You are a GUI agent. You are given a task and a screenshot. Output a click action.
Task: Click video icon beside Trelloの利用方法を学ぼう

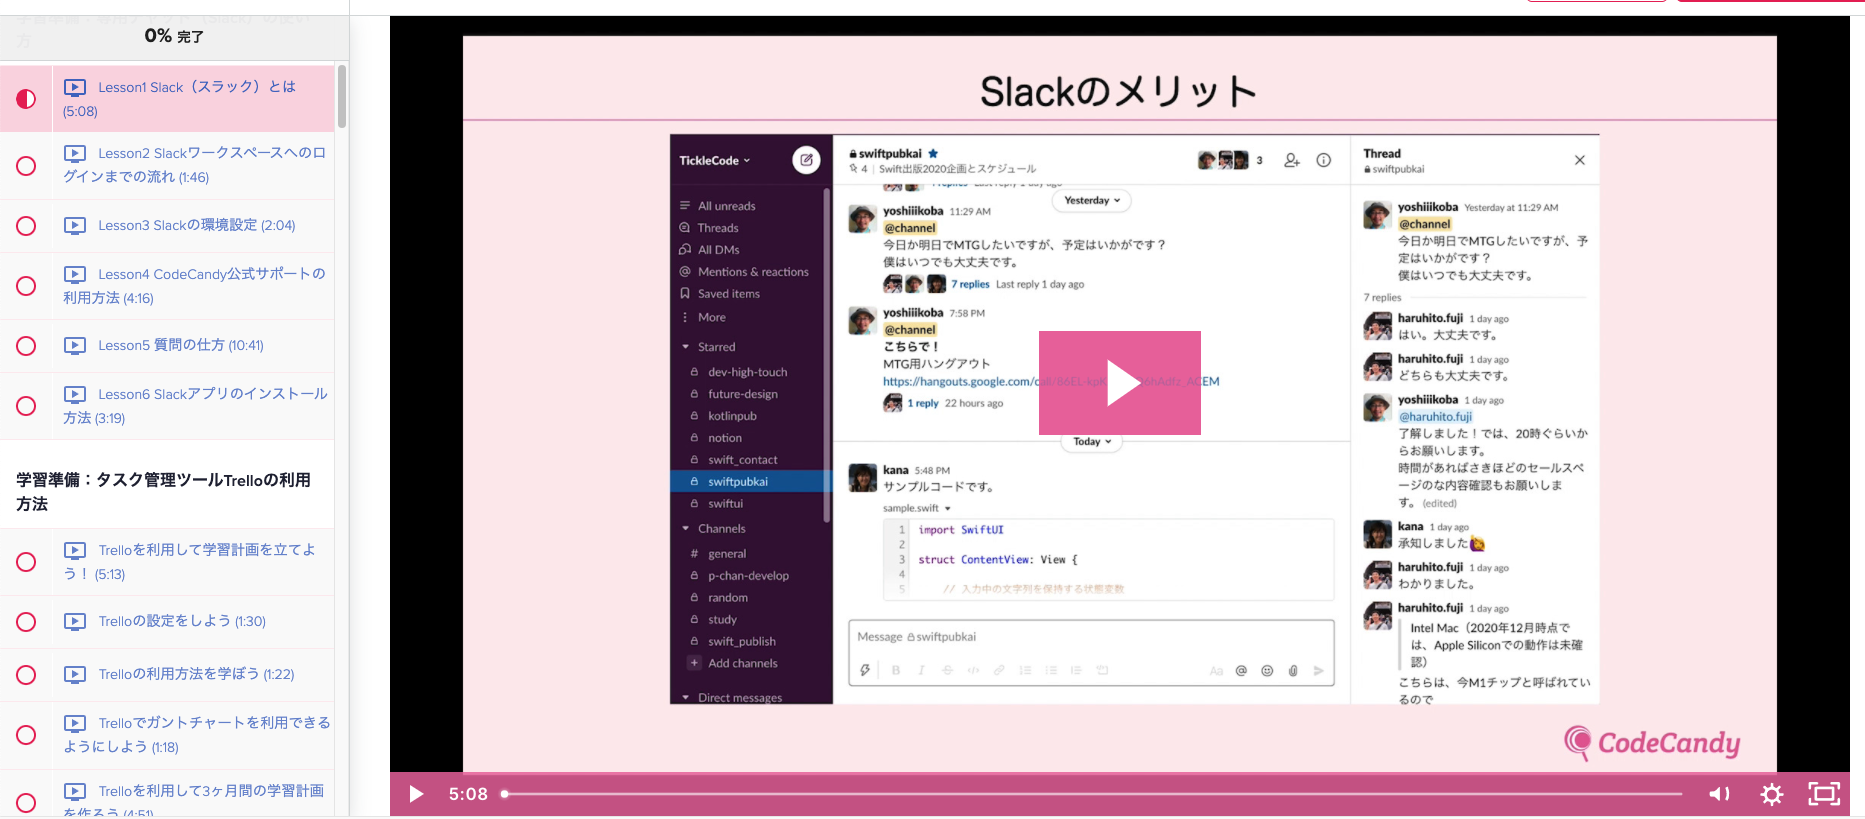coord(75,674)
